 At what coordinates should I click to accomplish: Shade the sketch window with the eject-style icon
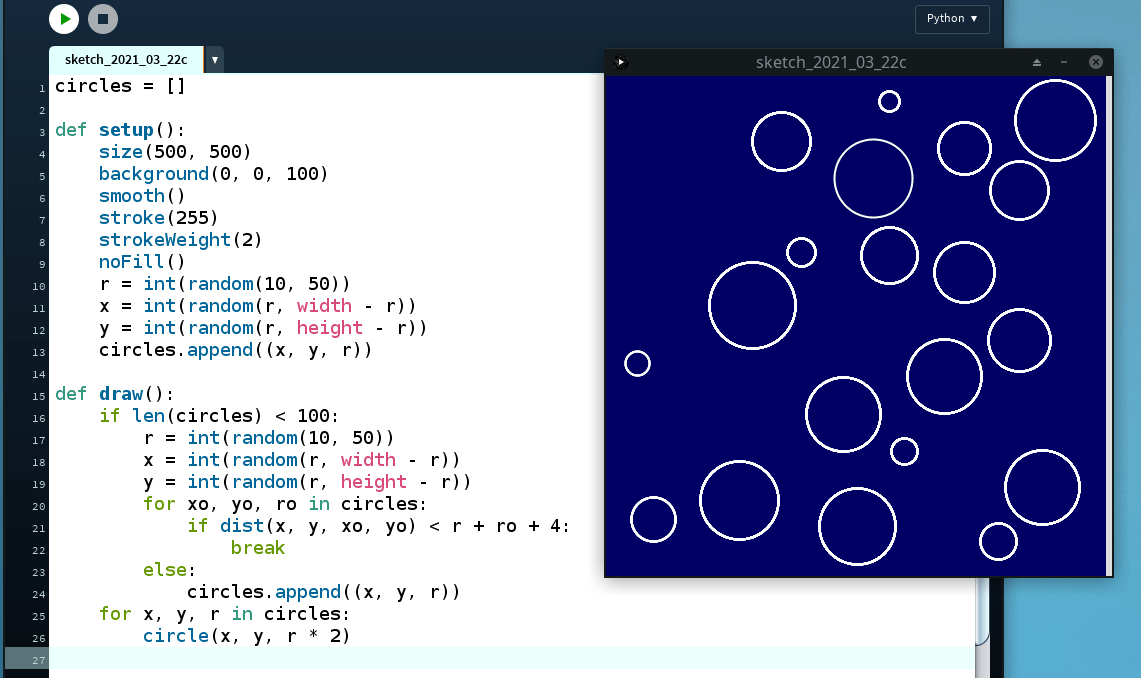tap(1037, 62)
